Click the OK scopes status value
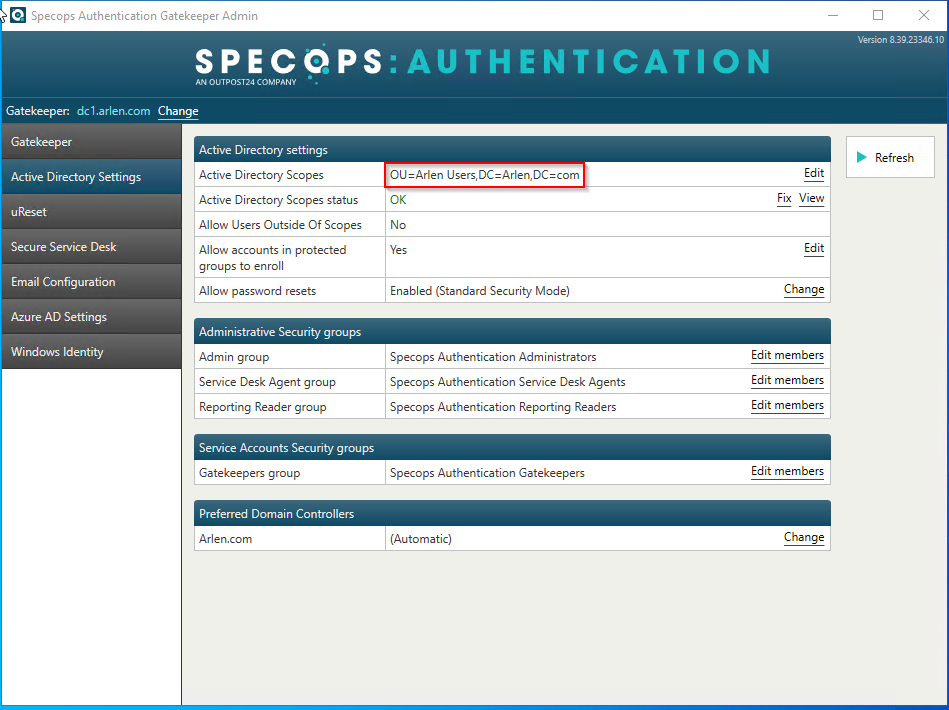The image size is (949, 710). (398, 200)
